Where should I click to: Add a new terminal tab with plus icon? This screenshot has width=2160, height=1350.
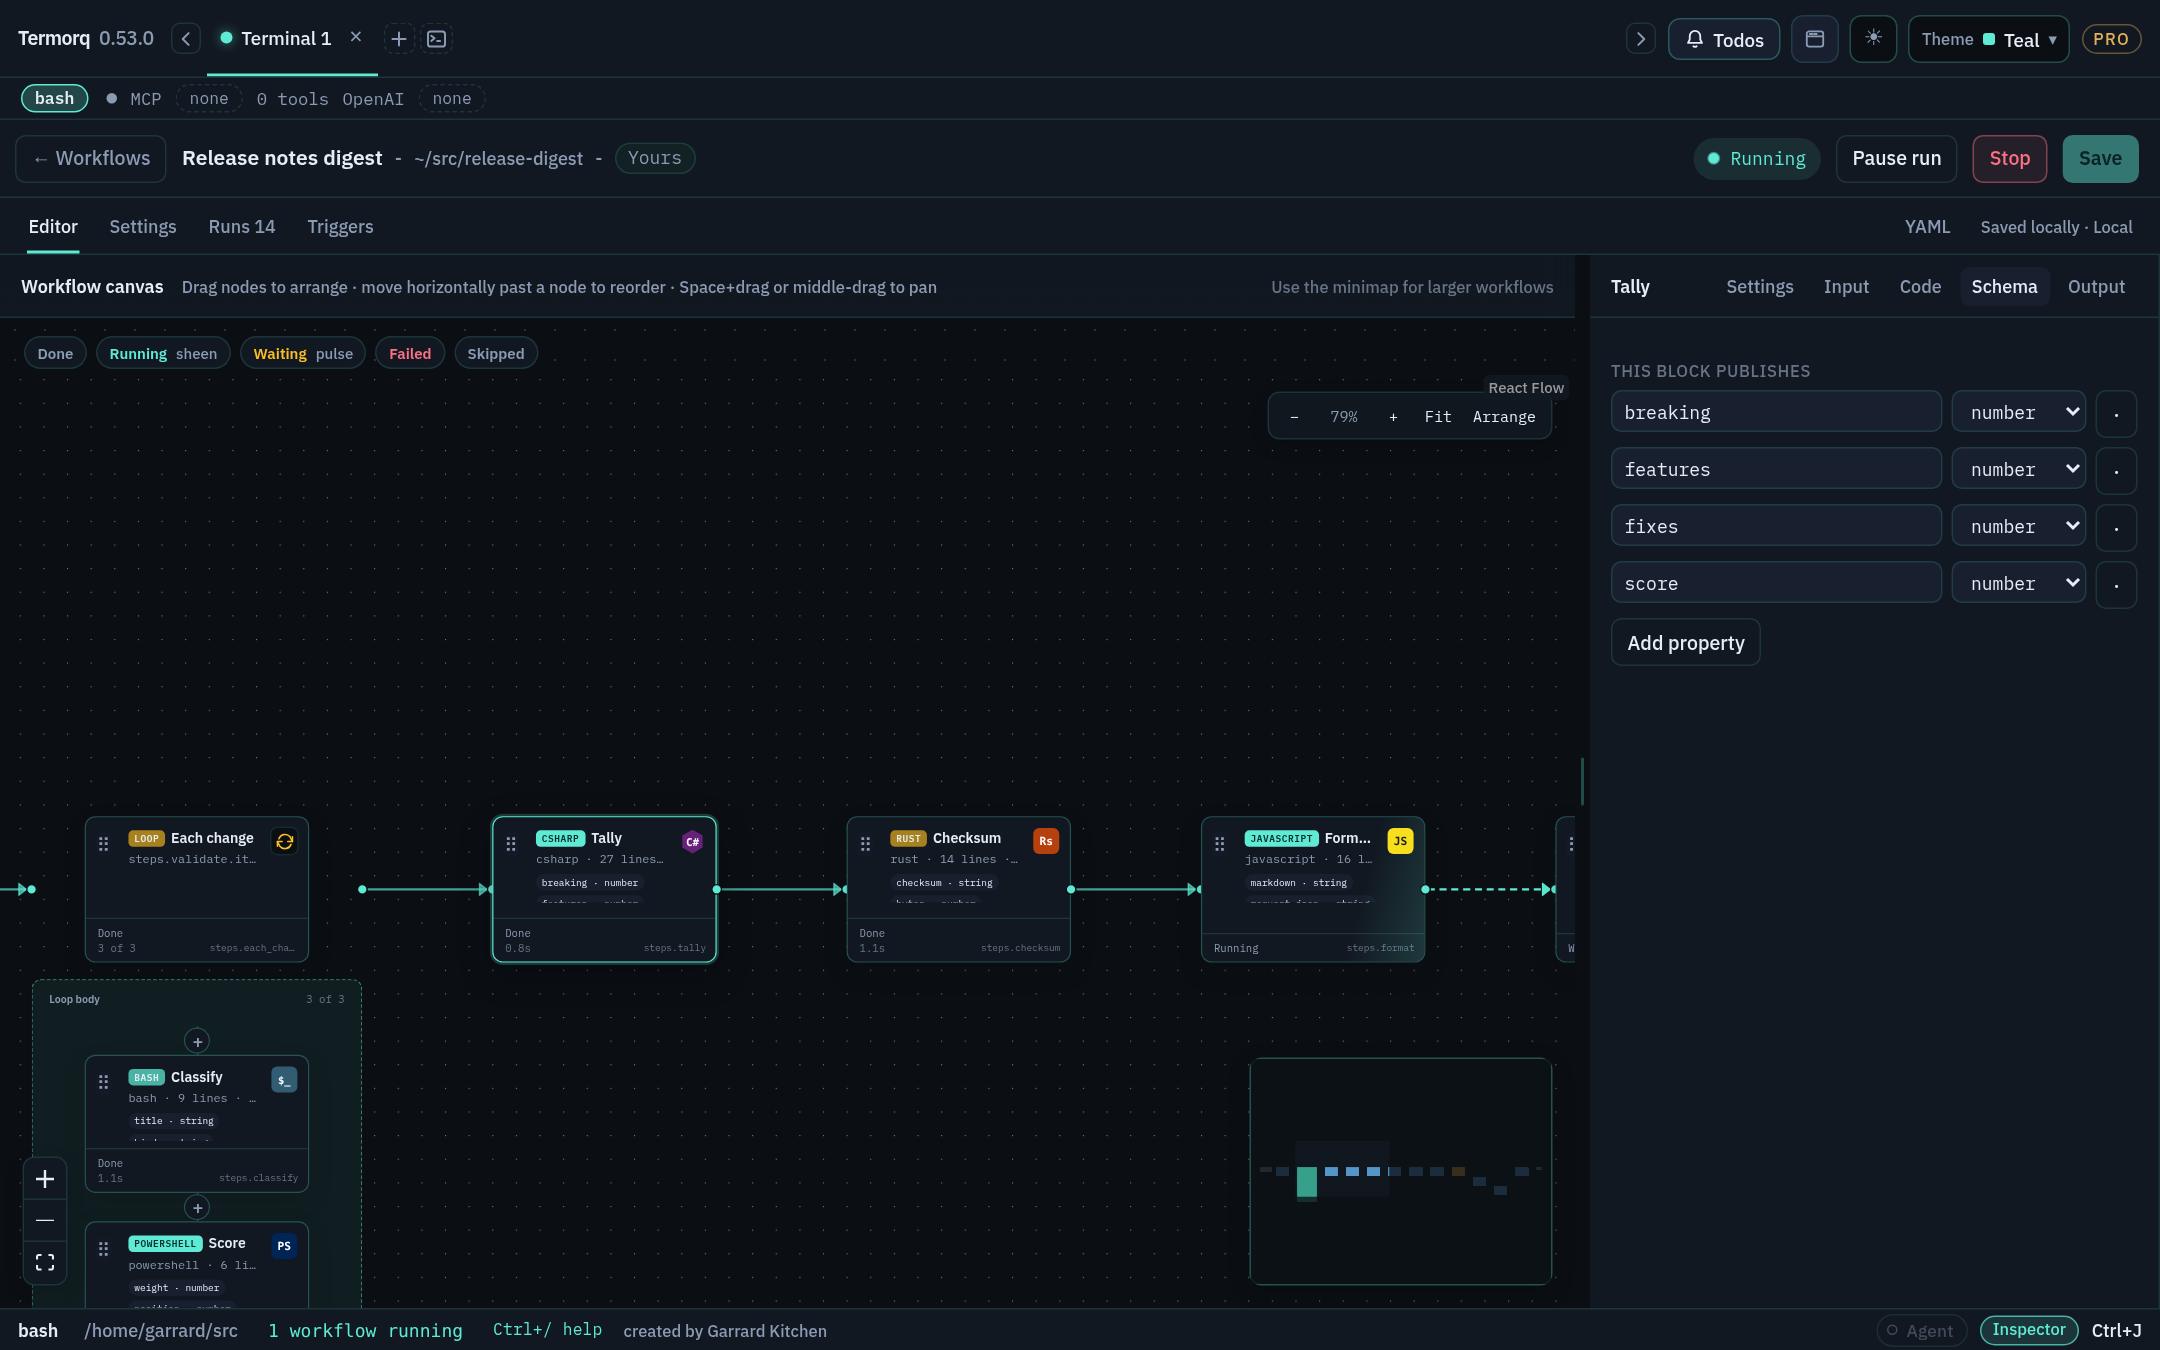(x=398, y=39)
